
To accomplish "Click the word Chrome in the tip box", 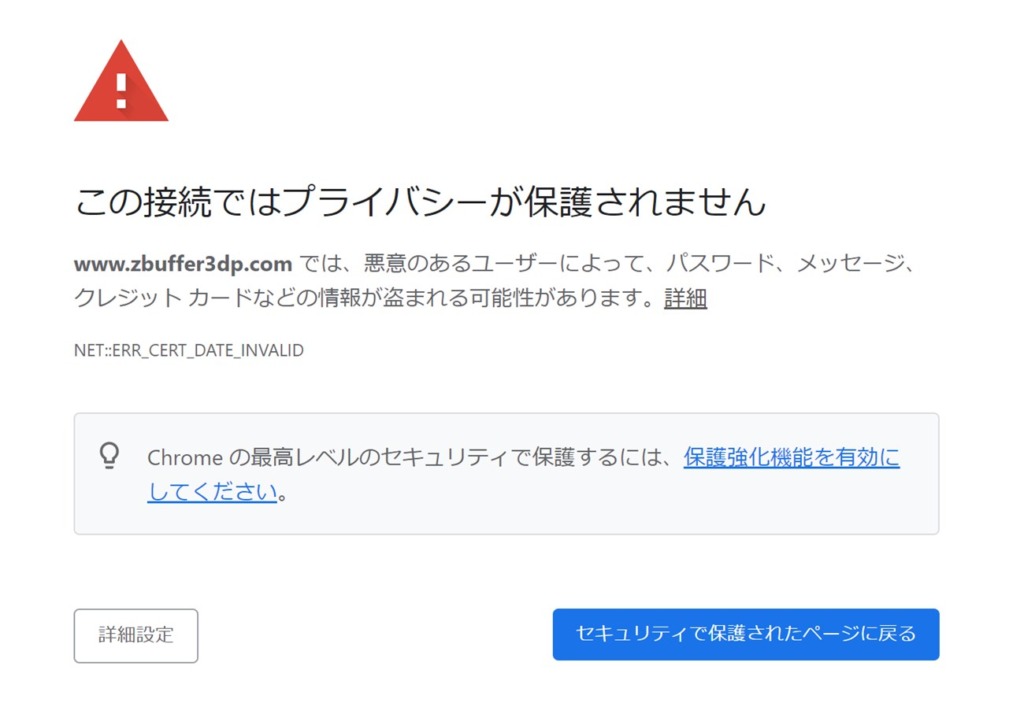I will click(185, 457).
